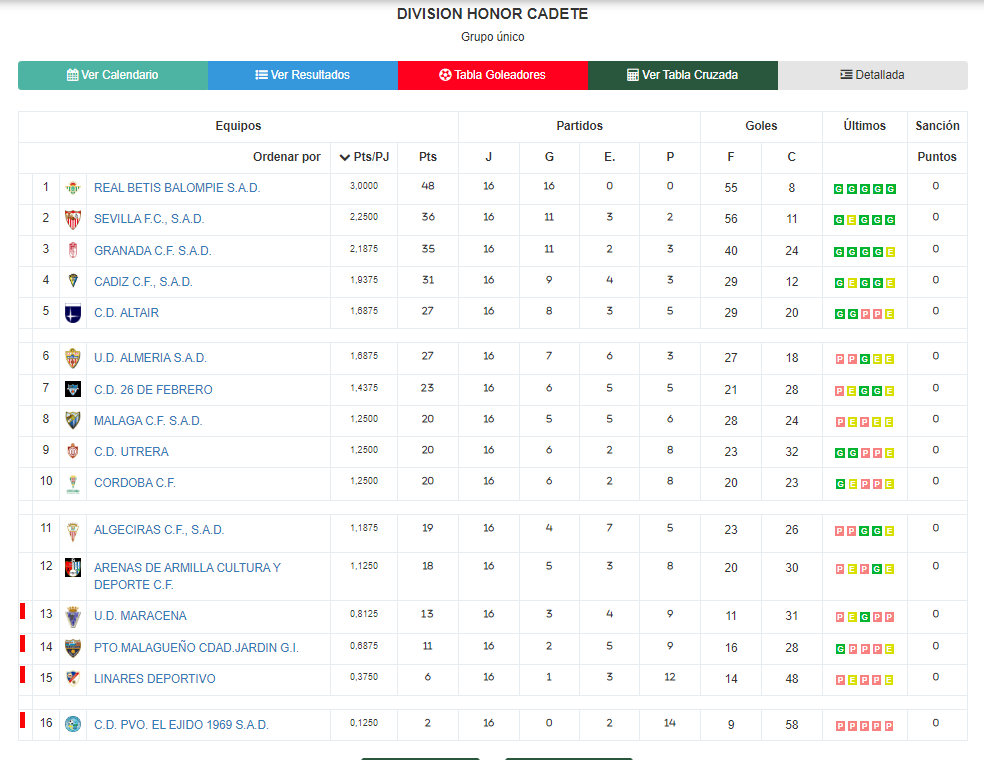Click the Últimos column header
Viewport: 984px width, 760px height.
pyautogui.click(x=865, y=126)
